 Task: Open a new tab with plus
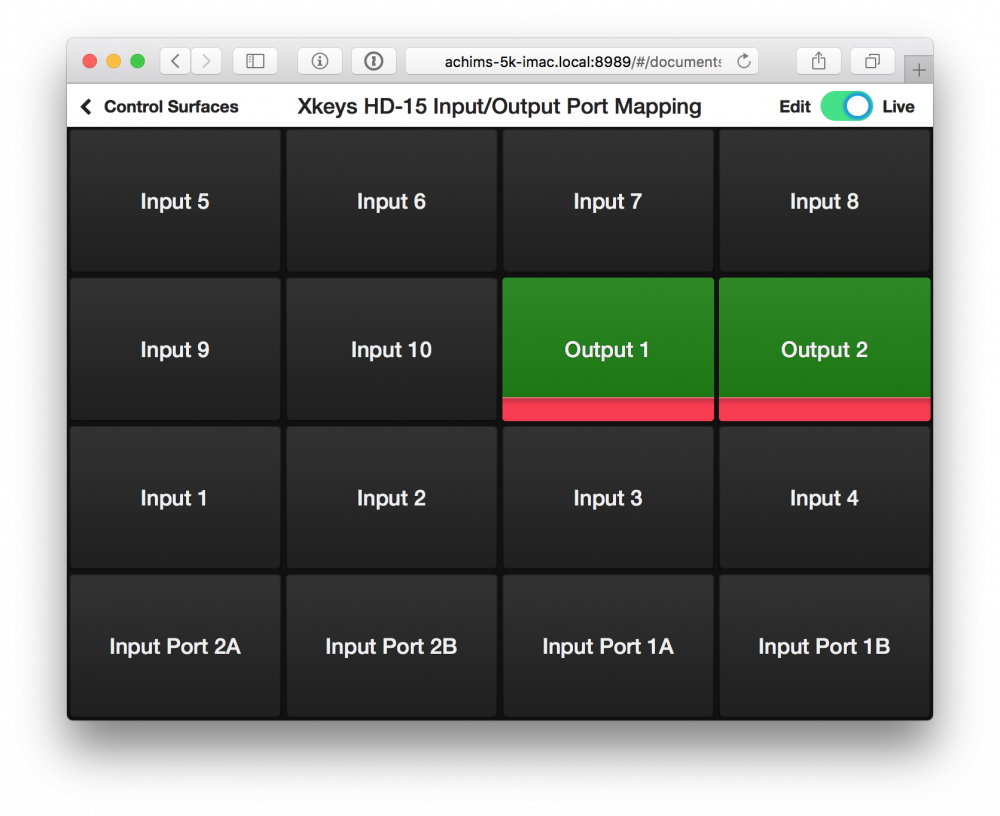918,70
